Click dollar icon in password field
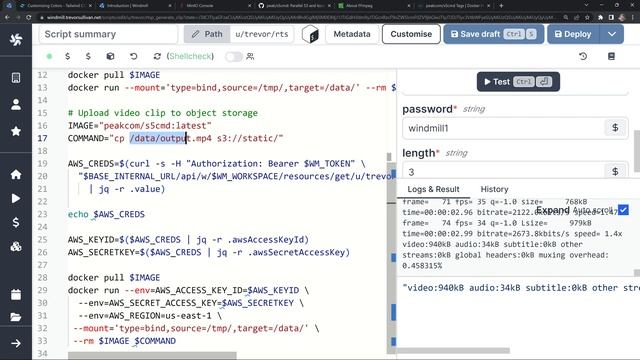The height and width of the screenshot is (360, 640). coord(615,128)
